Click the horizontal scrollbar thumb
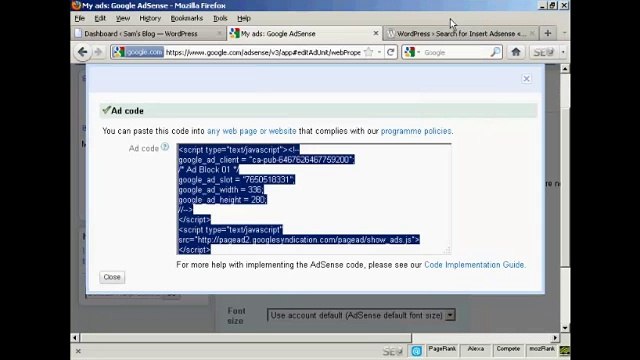This screenshot has height=360, width=640. 246,338
